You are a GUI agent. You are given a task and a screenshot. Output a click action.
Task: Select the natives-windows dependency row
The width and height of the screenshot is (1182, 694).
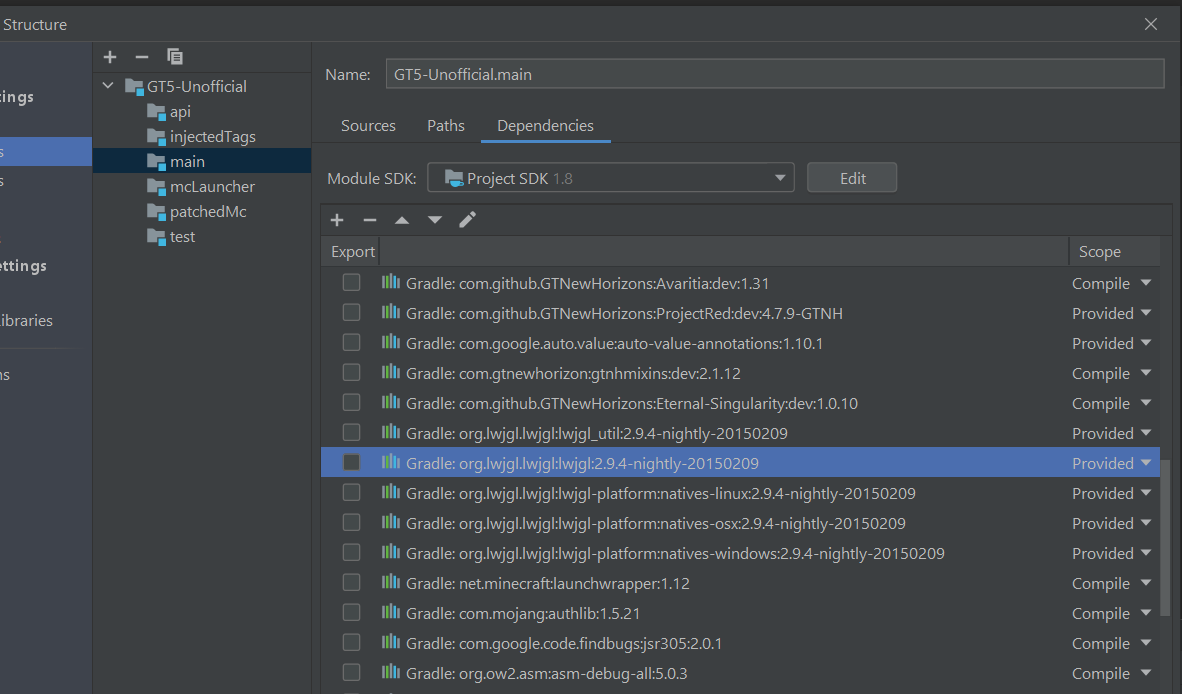pyautogui.click(x=740, y=553)
